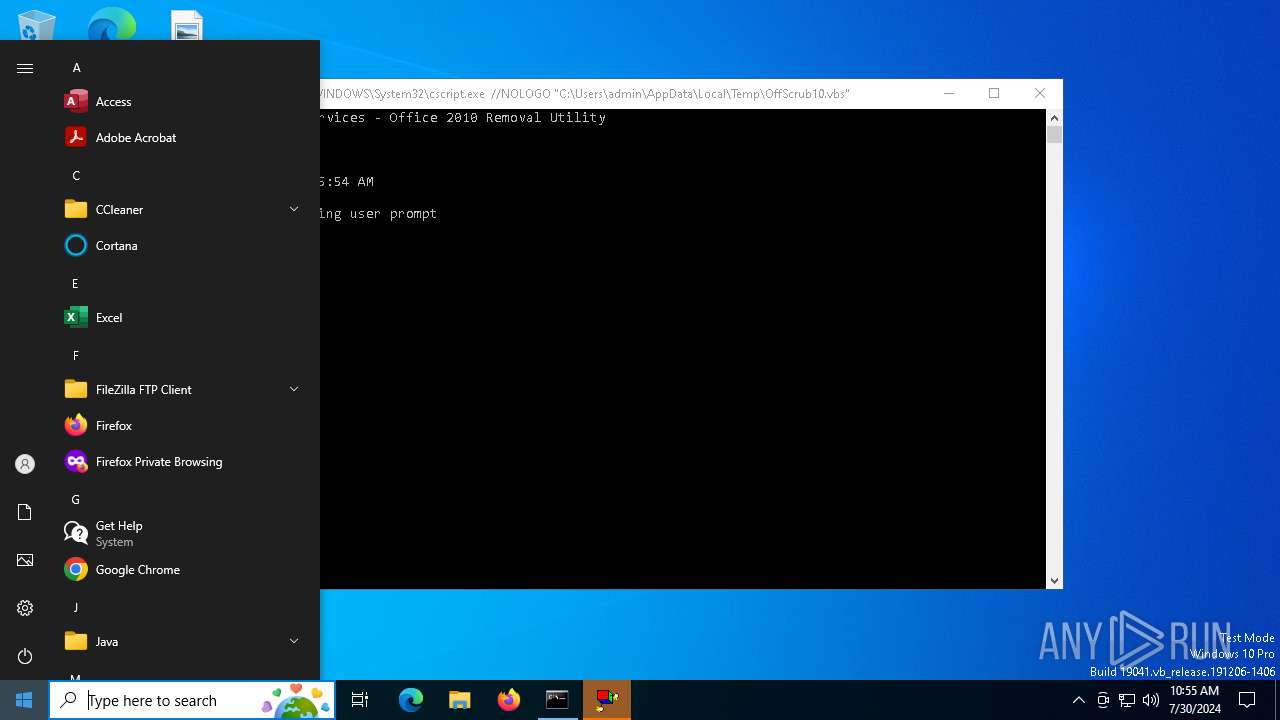
Task: Close the cscript console window
Action: [x=1040, y=93]
